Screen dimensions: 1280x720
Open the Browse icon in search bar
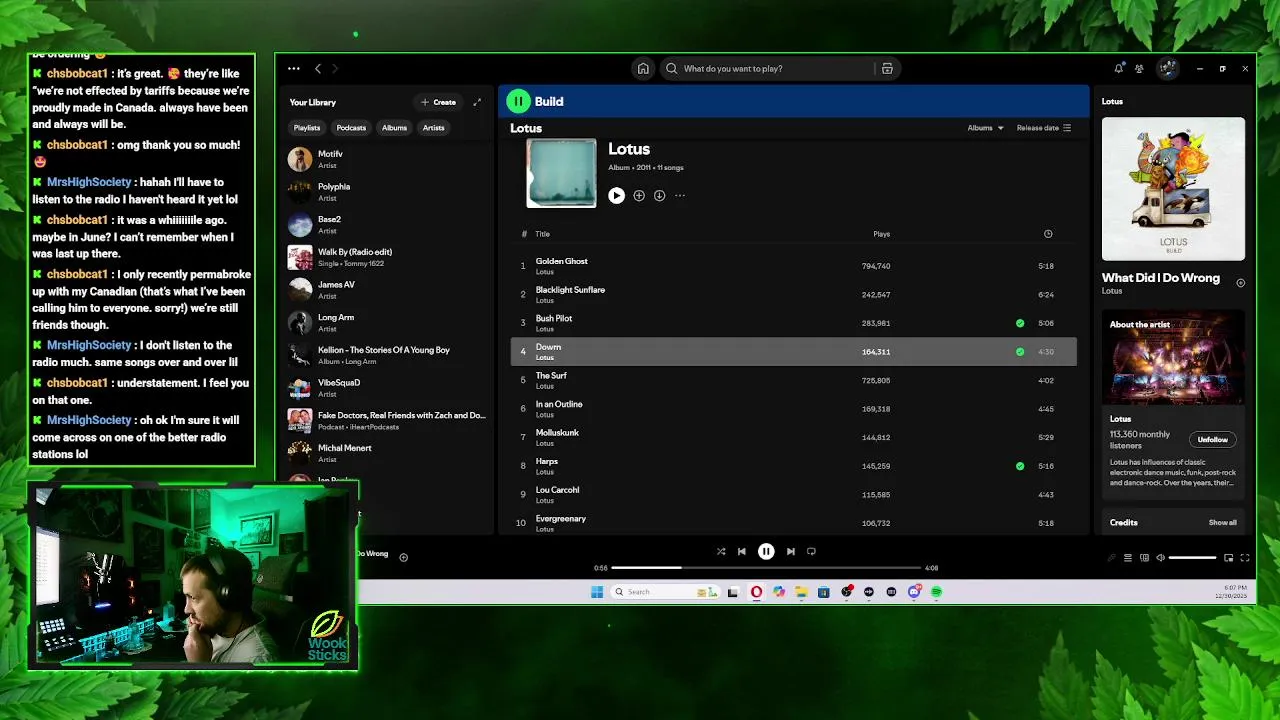[x=887, y=69]
